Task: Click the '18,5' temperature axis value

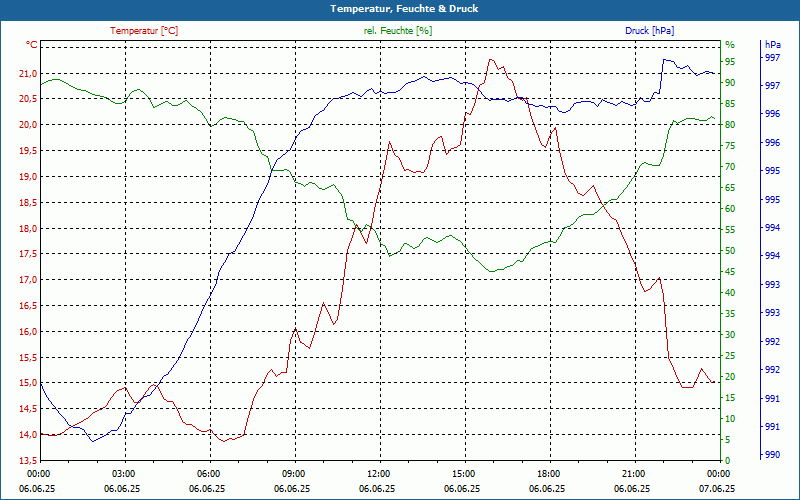Action: pyautogui.click(x=28, y=203)
